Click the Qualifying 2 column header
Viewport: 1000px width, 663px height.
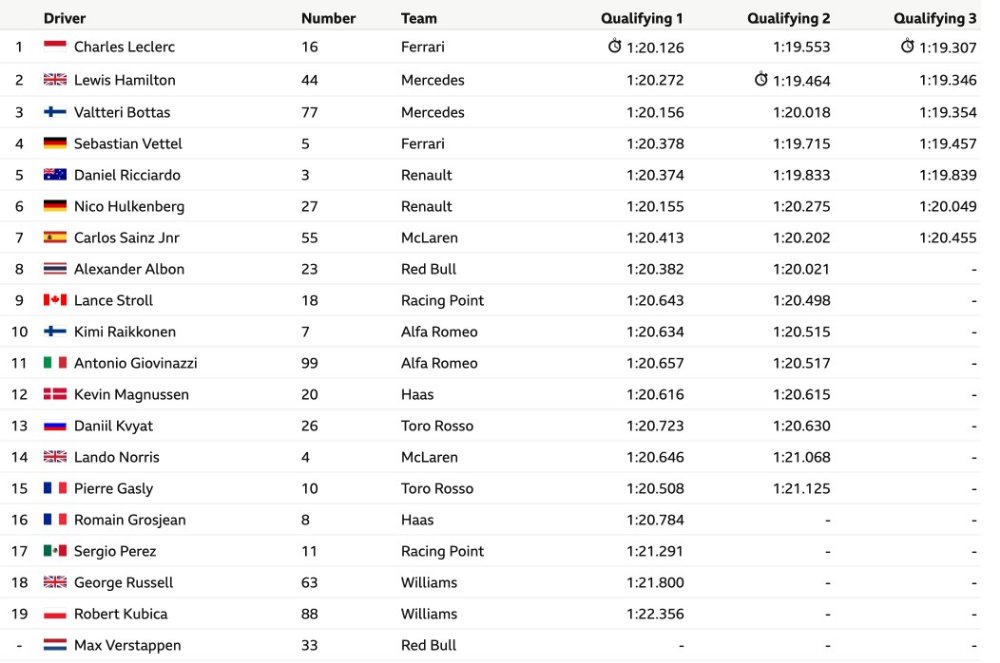788,18
